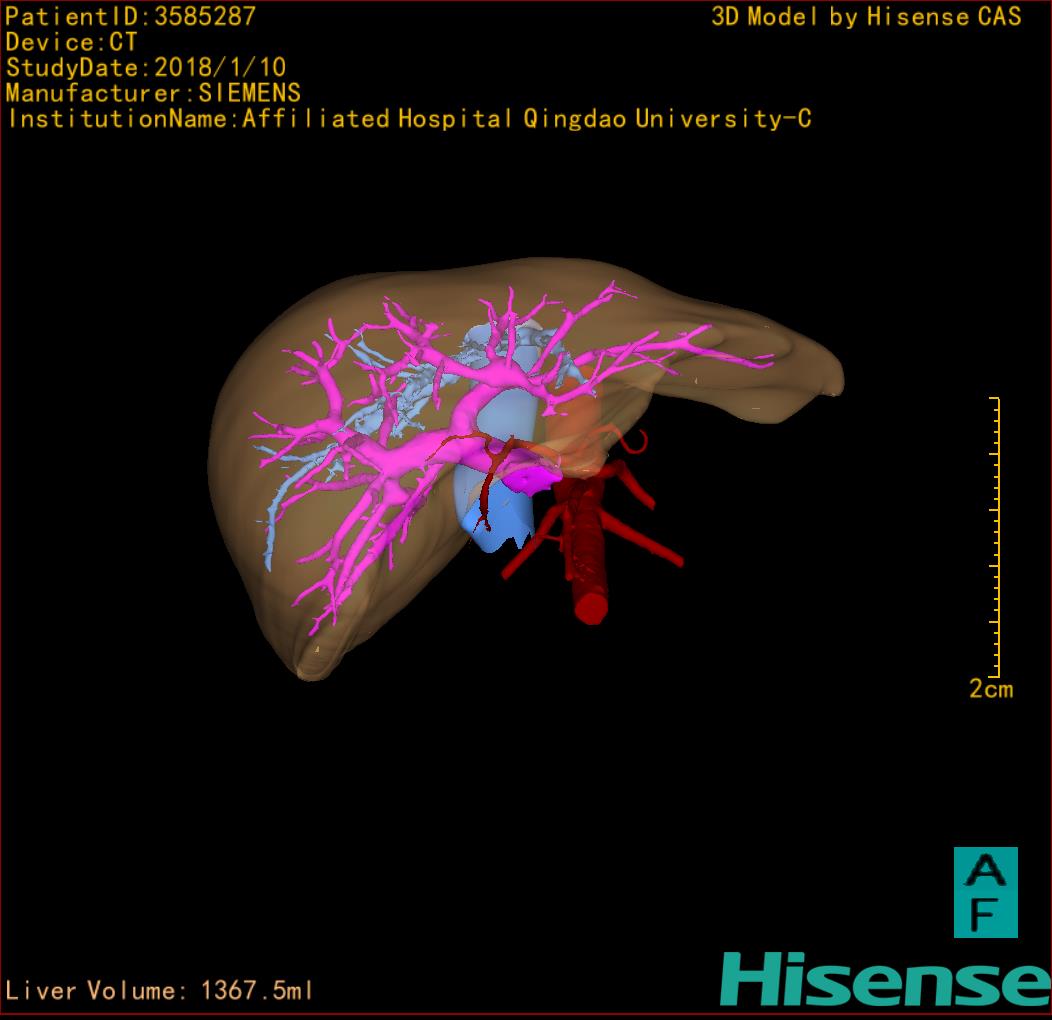Click the Device:CT label
Image resolution: width=1052 pixels, height=1020 pixels.
click(72, 43)
